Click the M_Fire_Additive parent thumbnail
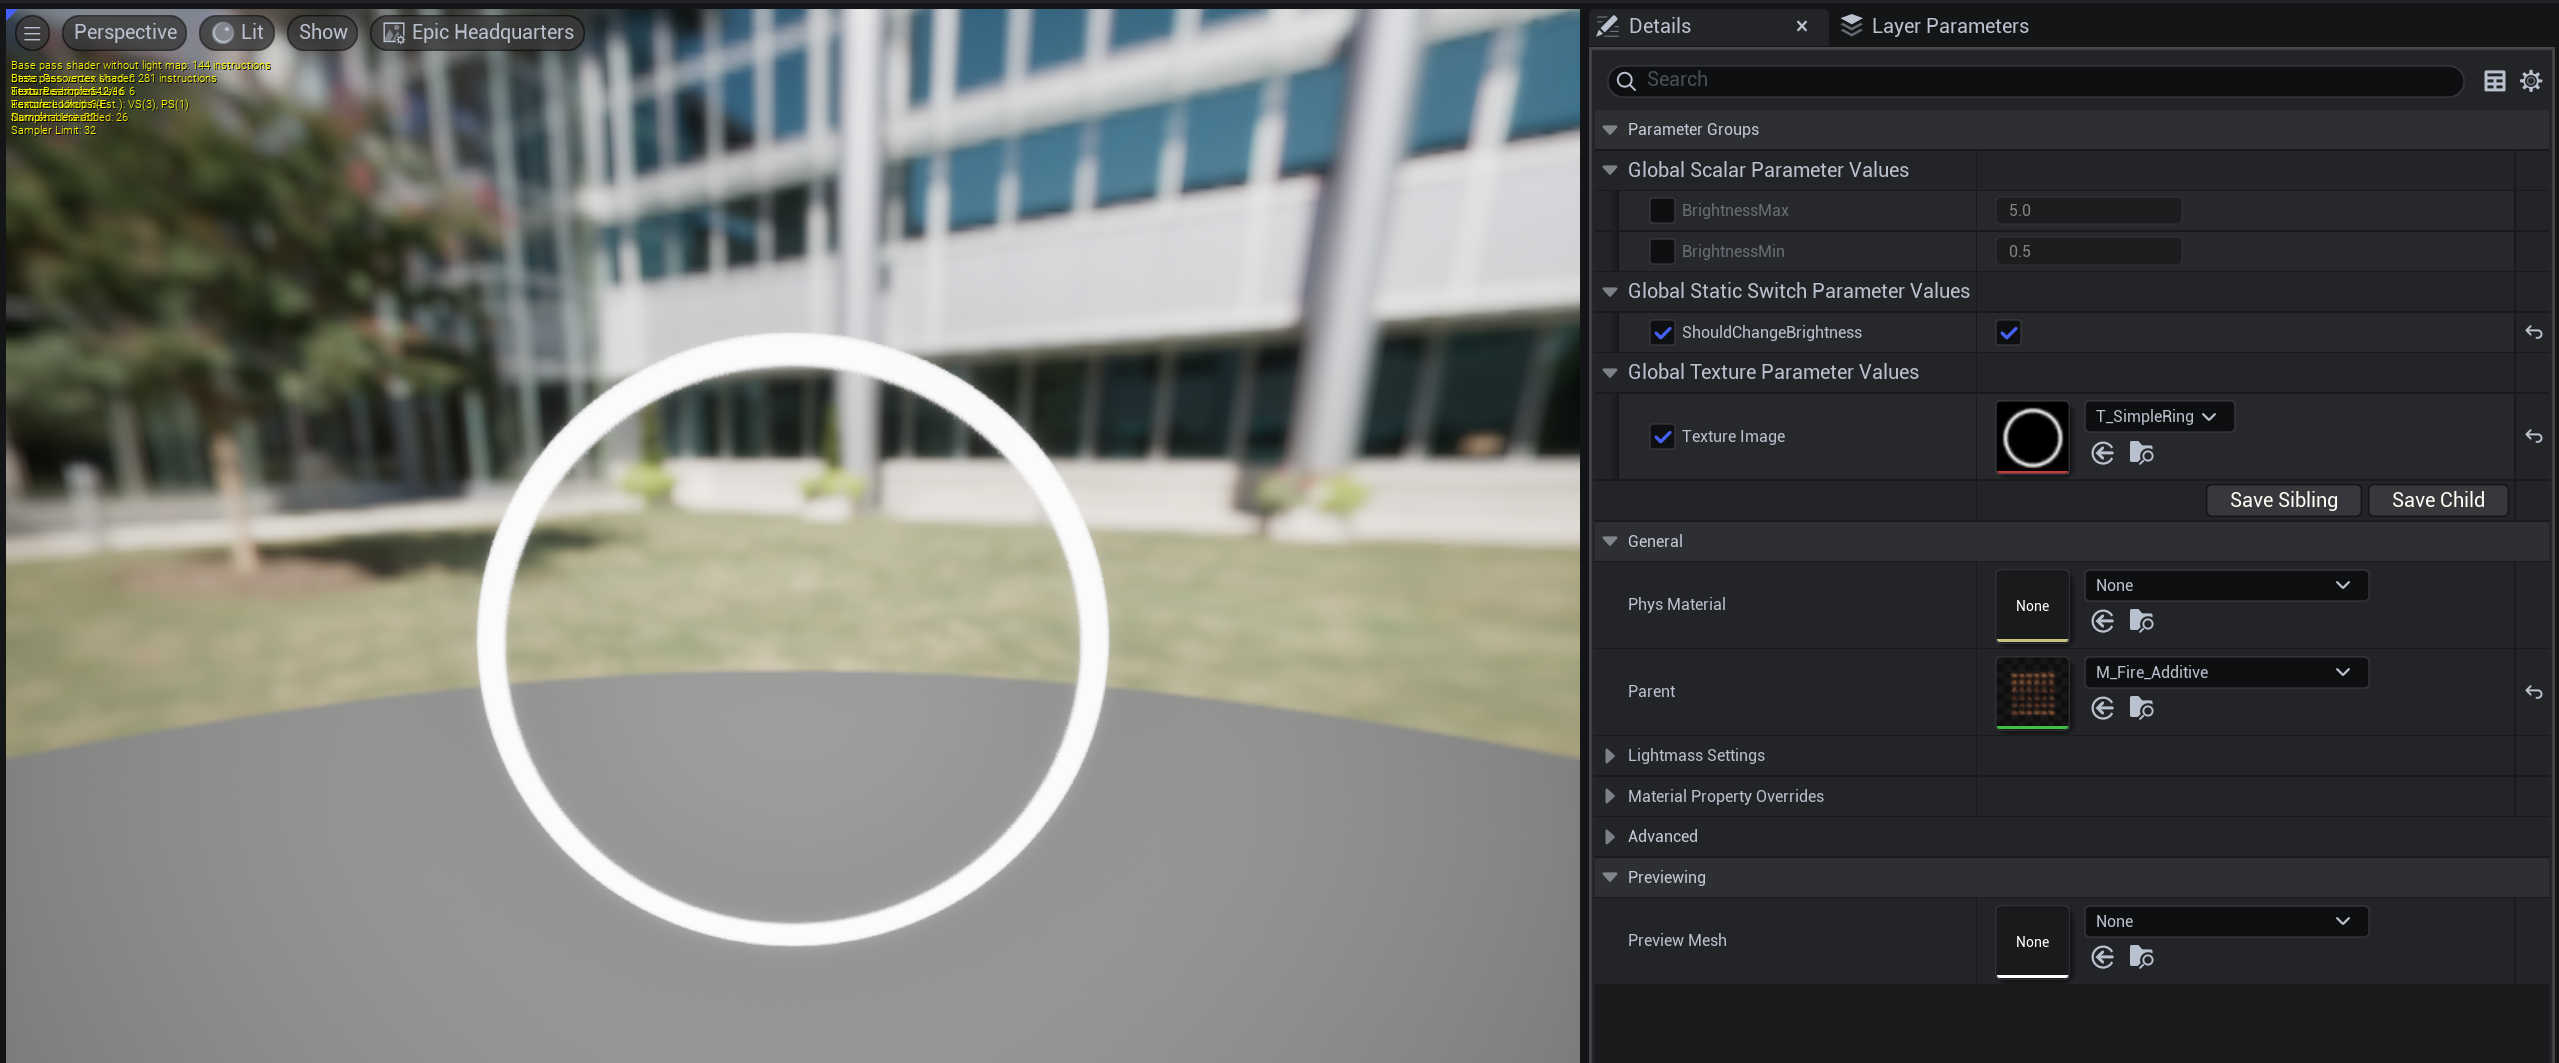Viewport: 2559px width, 1063px height. (2032, 693)
